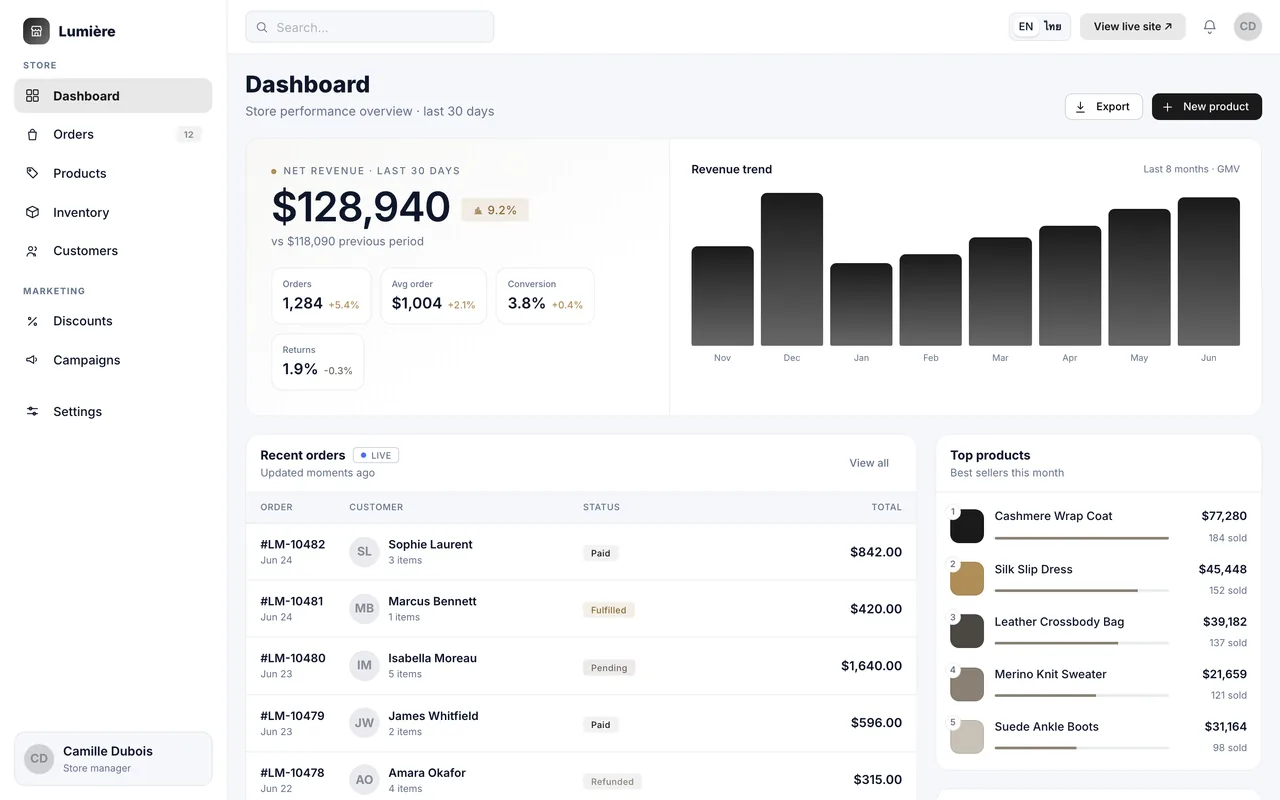Click the Silk Slip Dress thumbnail
The image size is (1280, 800).
click(967, 579)
